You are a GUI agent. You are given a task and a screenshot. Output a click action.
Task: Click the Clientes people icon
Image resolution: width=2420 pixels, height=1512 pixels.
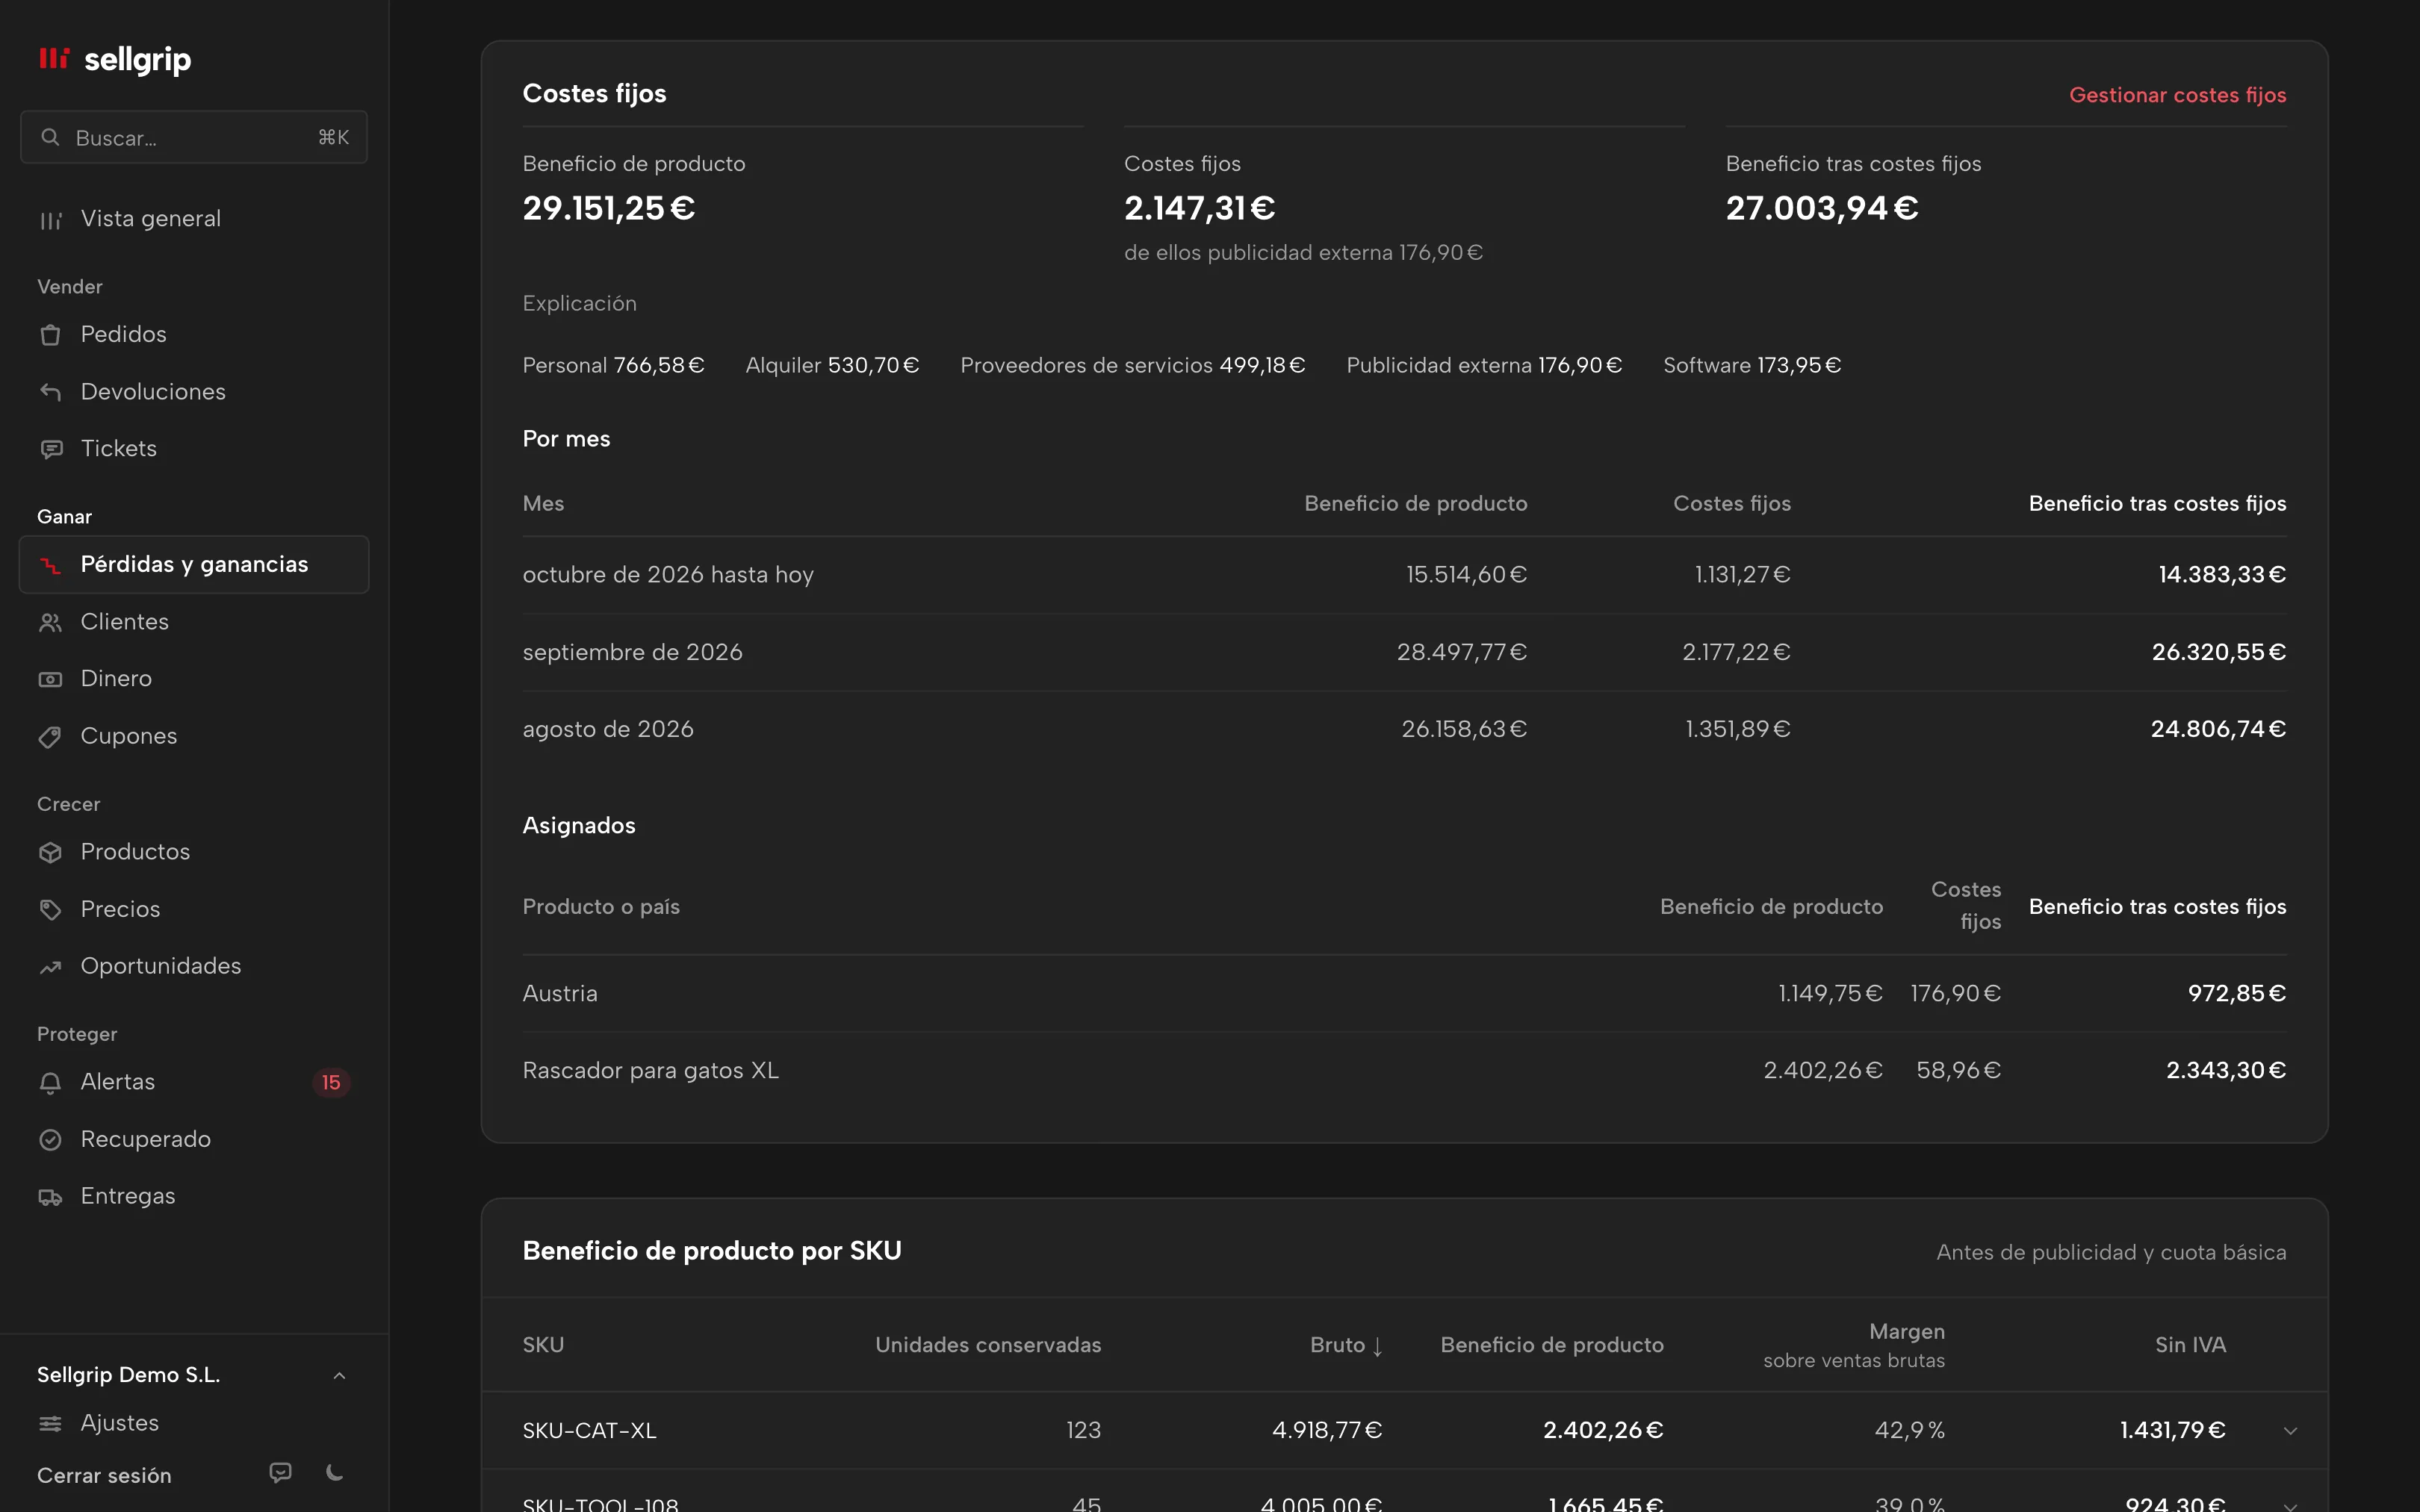[50, 622]
